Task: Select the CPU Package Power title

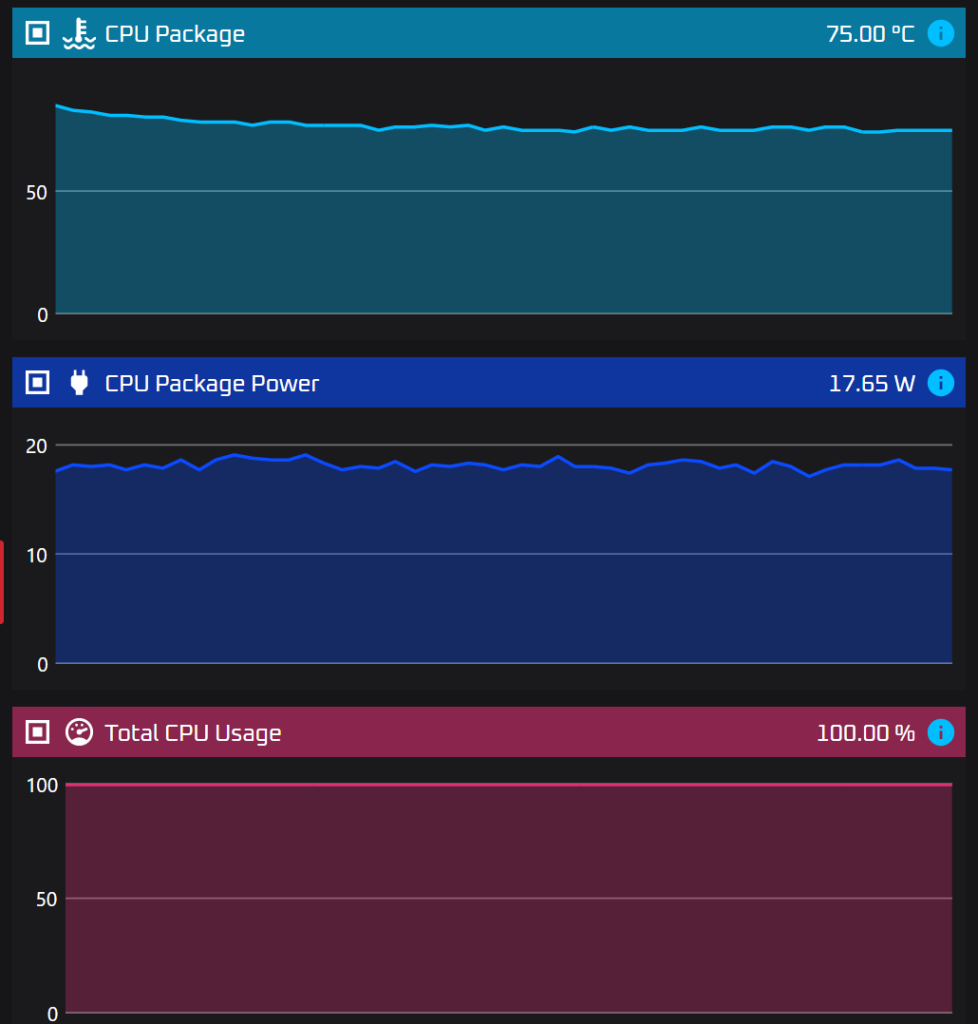Action: 212,383
